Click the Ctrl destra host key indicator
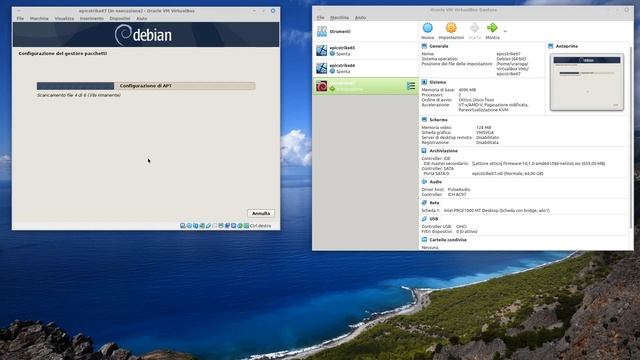 tap(260, 226)
